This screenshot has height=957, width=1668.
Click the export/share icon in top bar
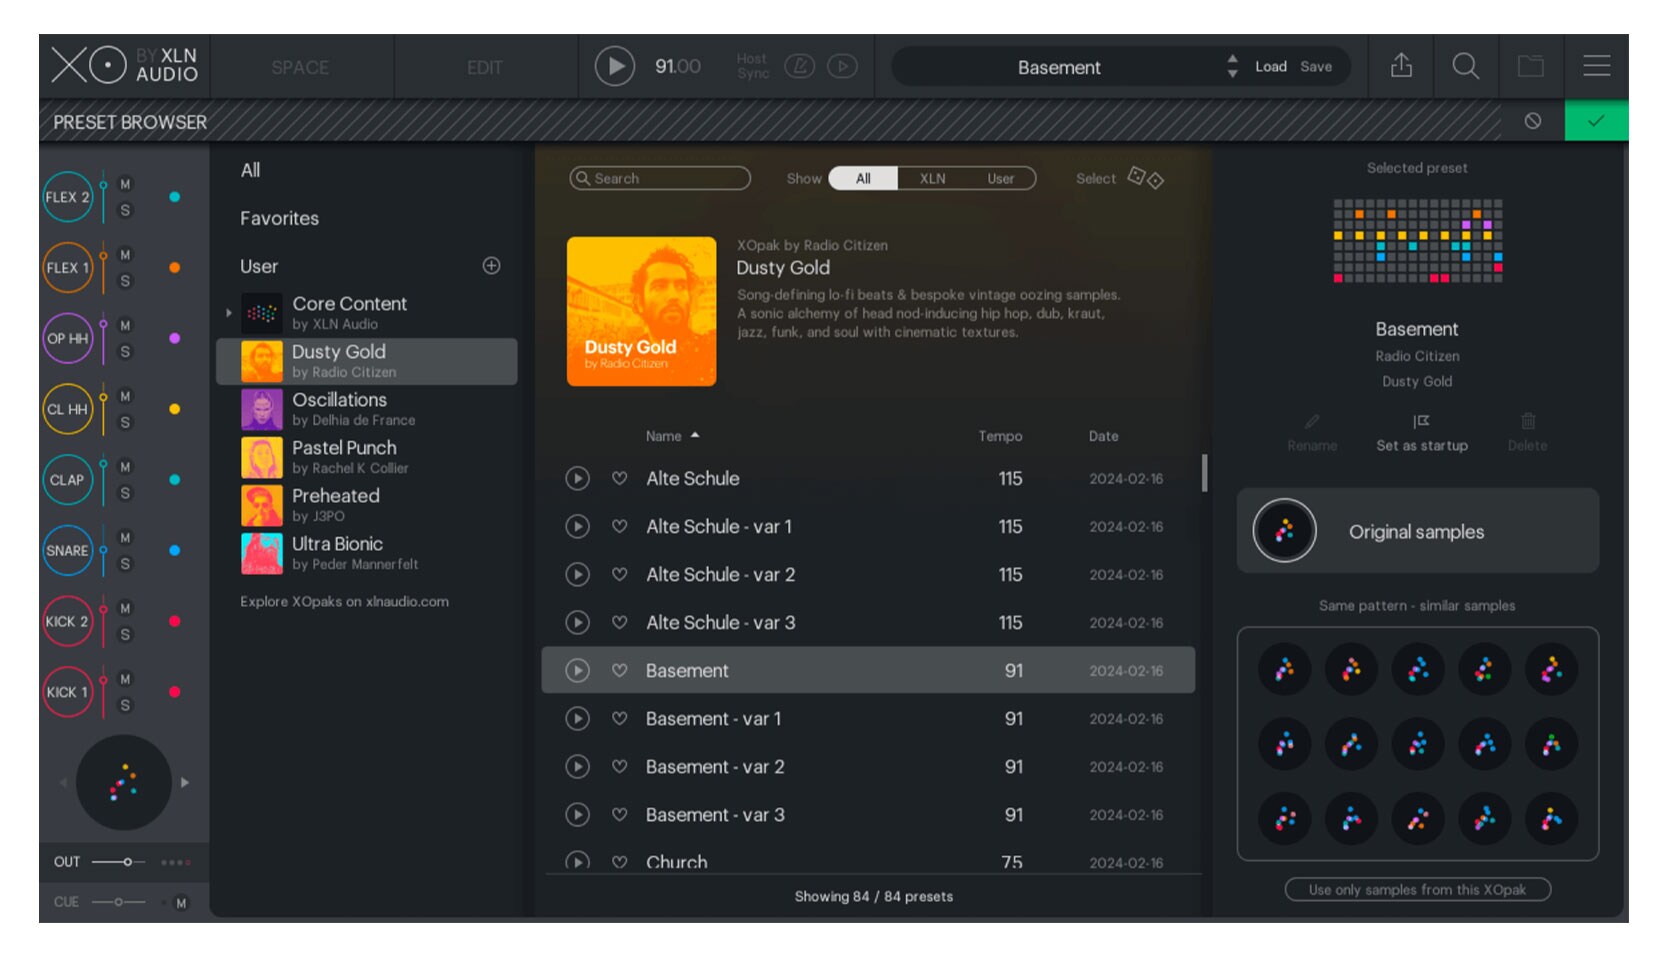[x=1401, y=66]
